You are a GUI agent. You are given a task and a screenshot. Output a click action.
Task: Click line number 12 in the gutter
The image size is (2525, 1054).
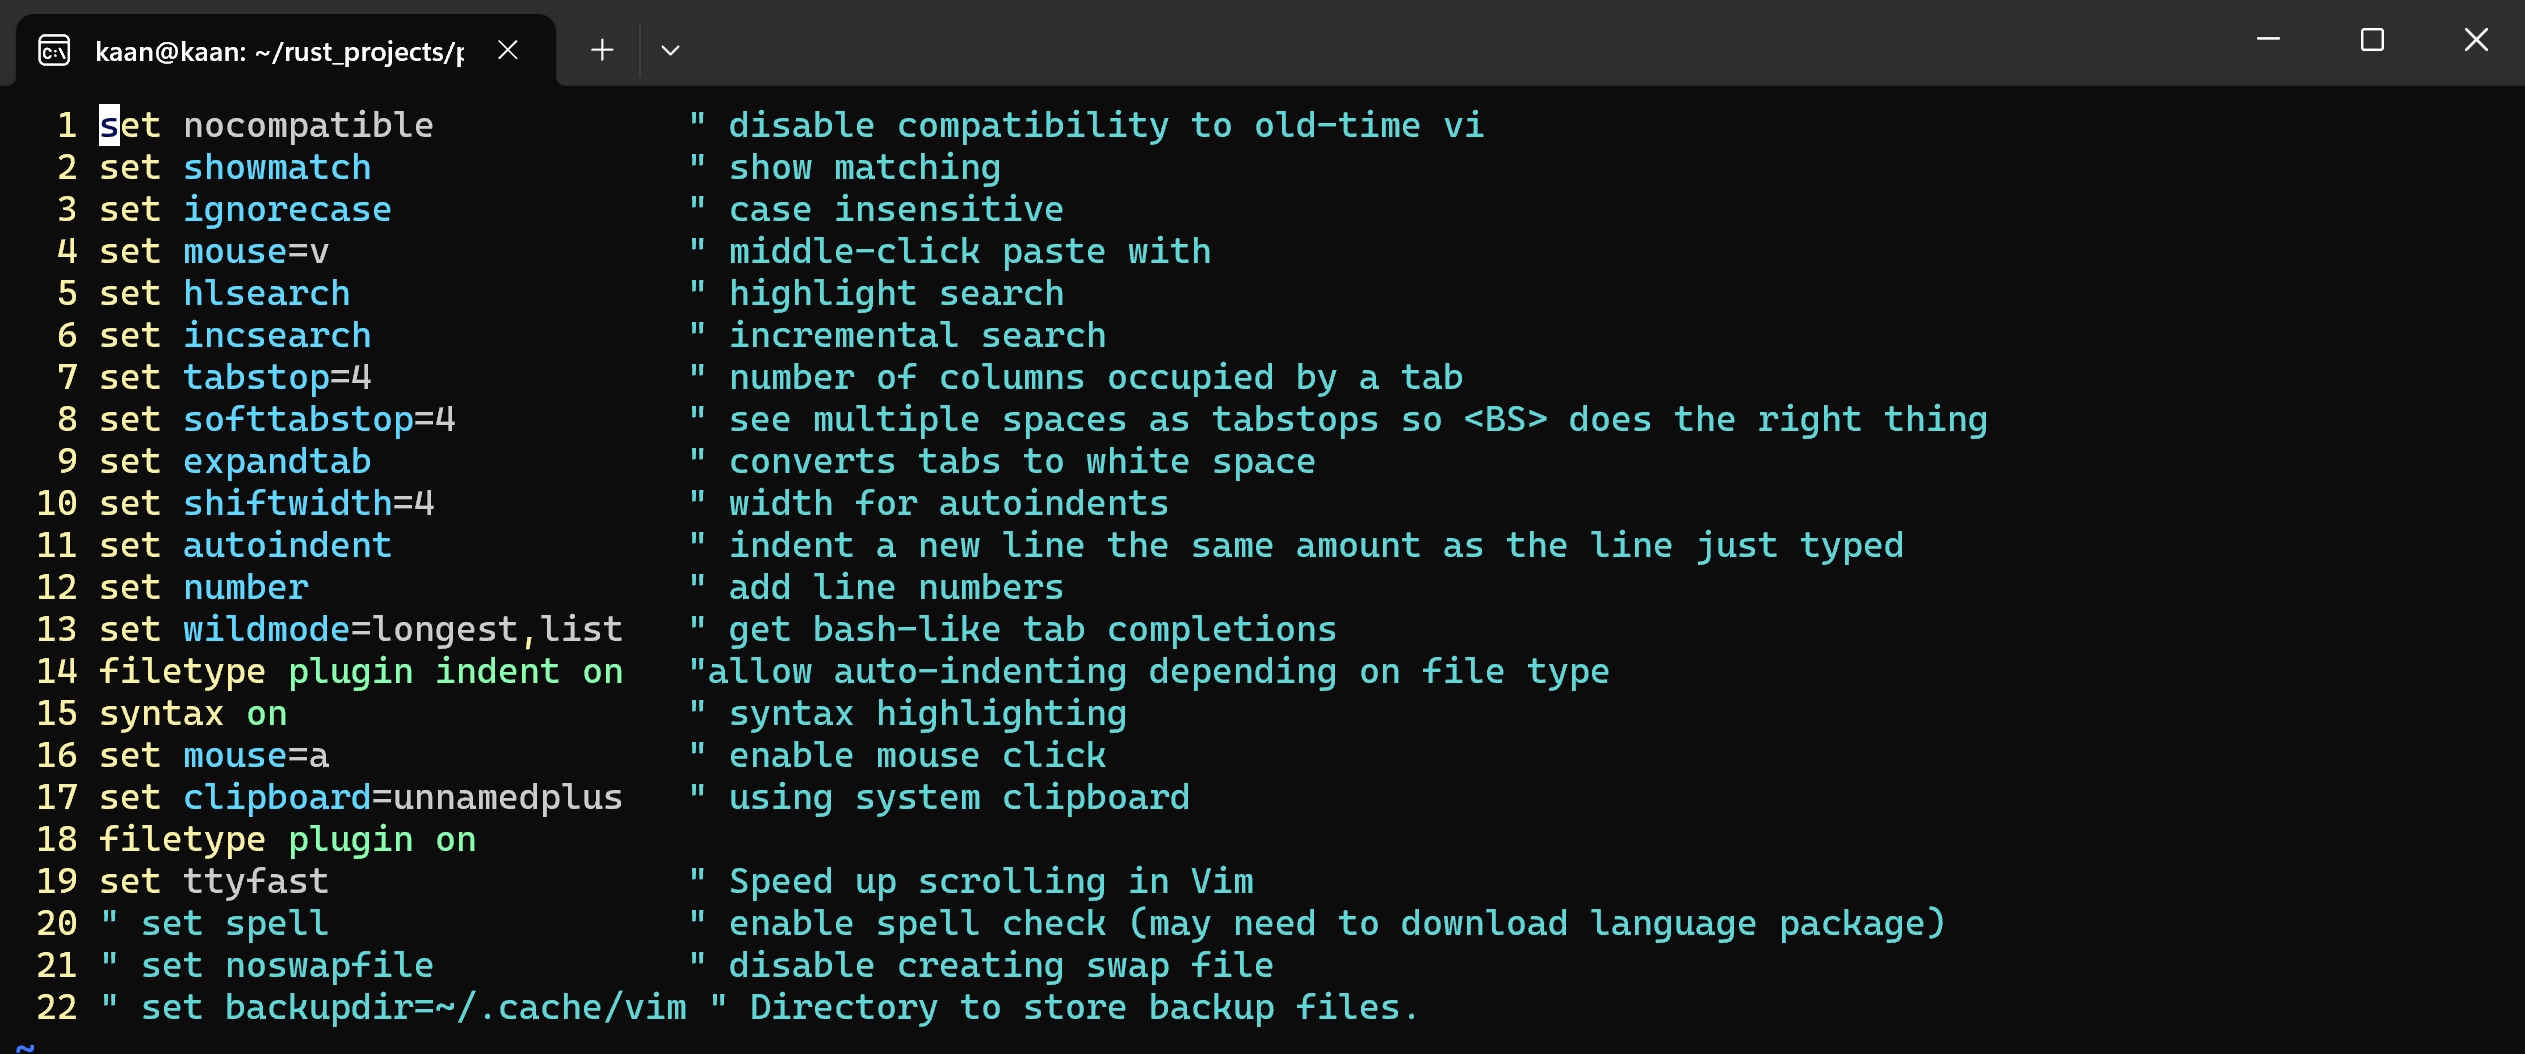click(57, 588)
